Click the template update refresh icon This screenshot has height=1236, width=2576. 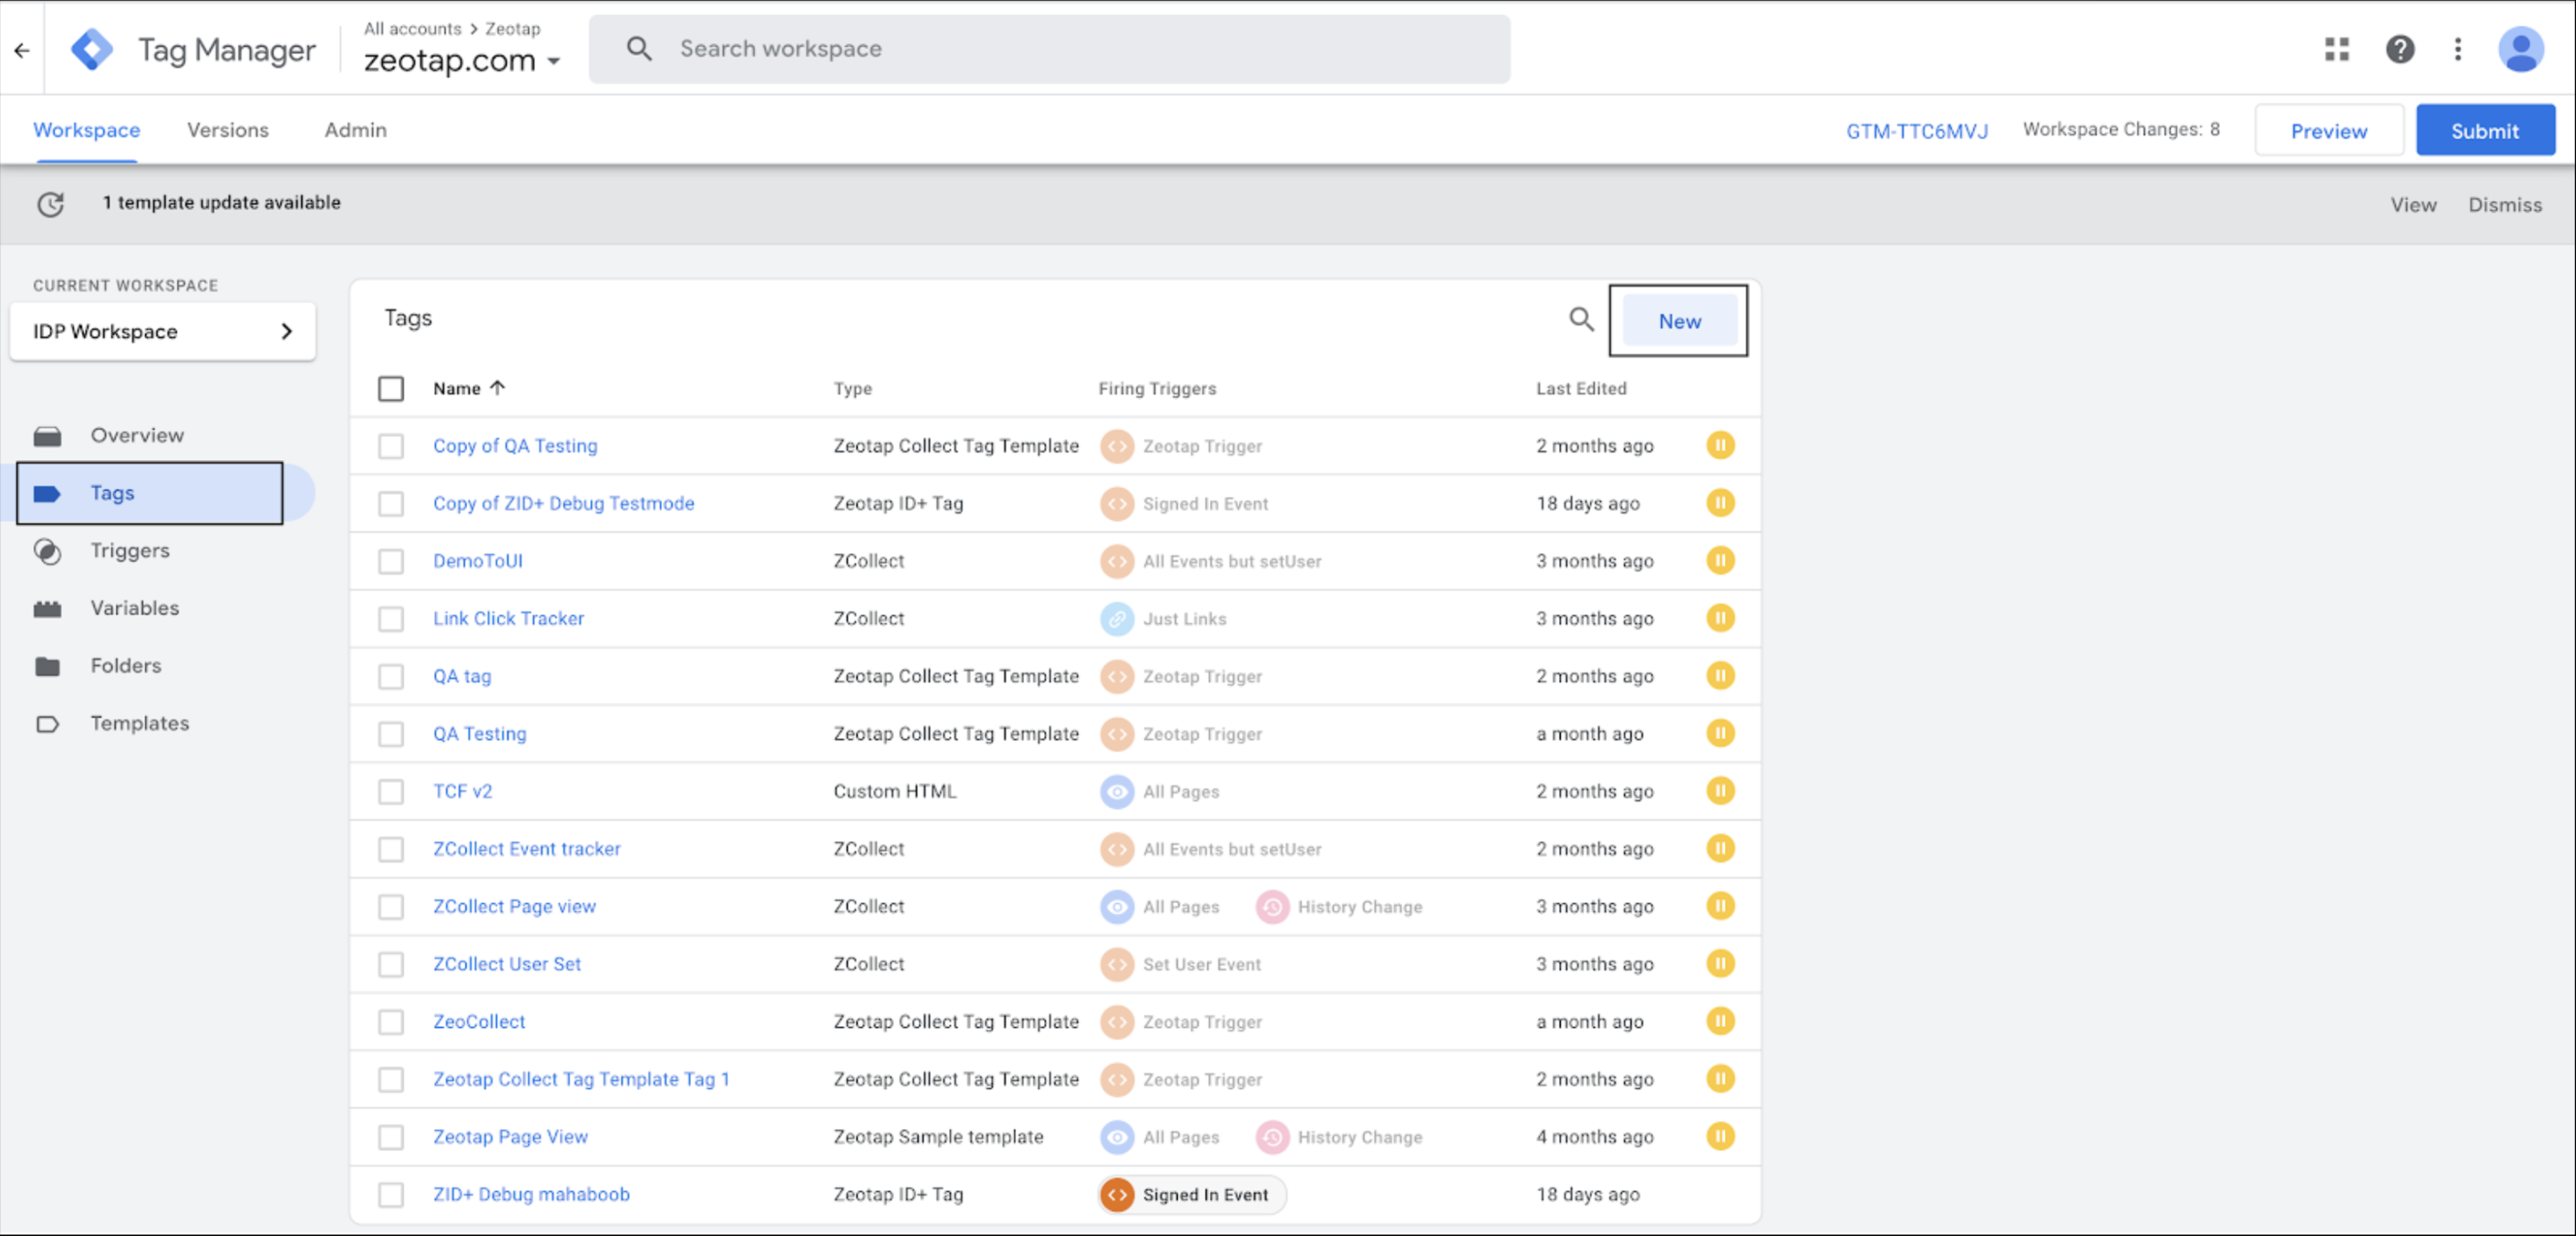51,204
